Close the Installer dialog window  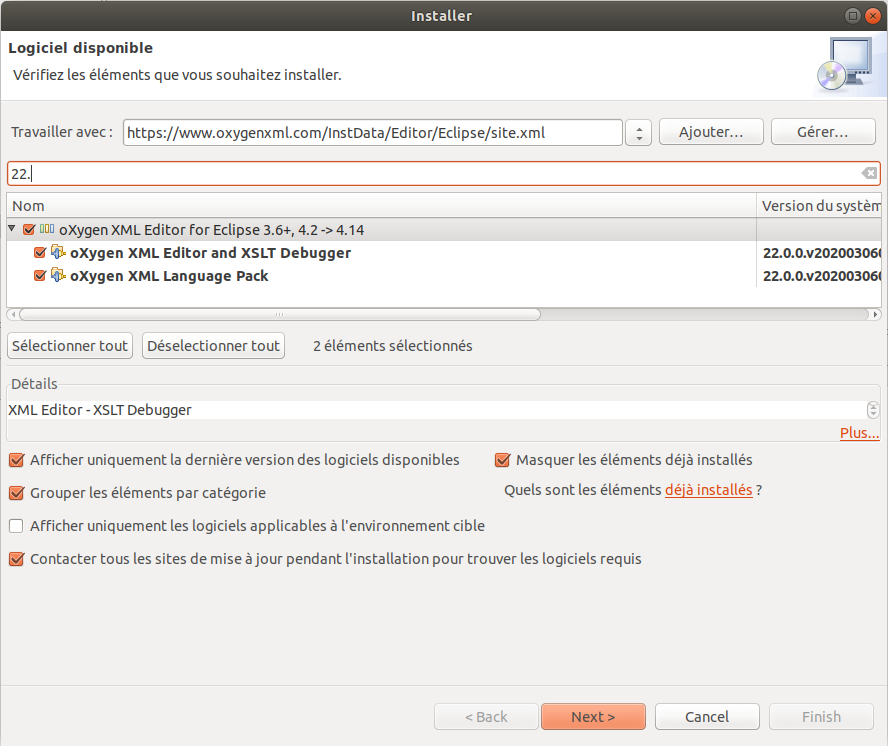click(871, 15)
